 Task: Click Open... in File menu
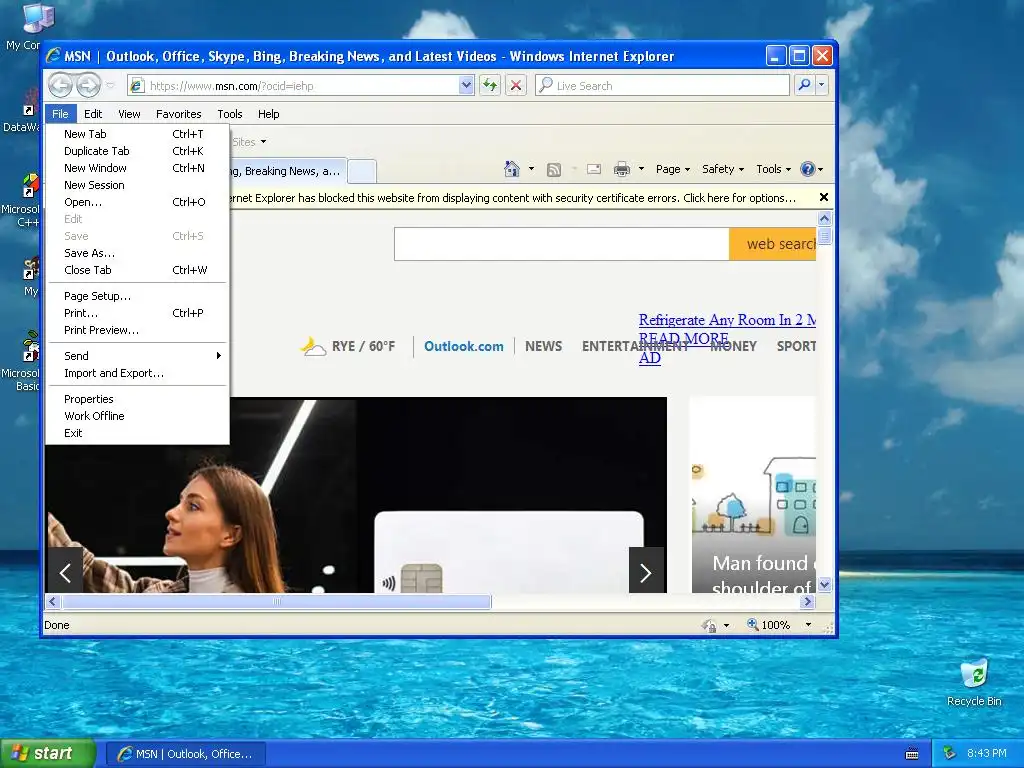tap(137, 202)
